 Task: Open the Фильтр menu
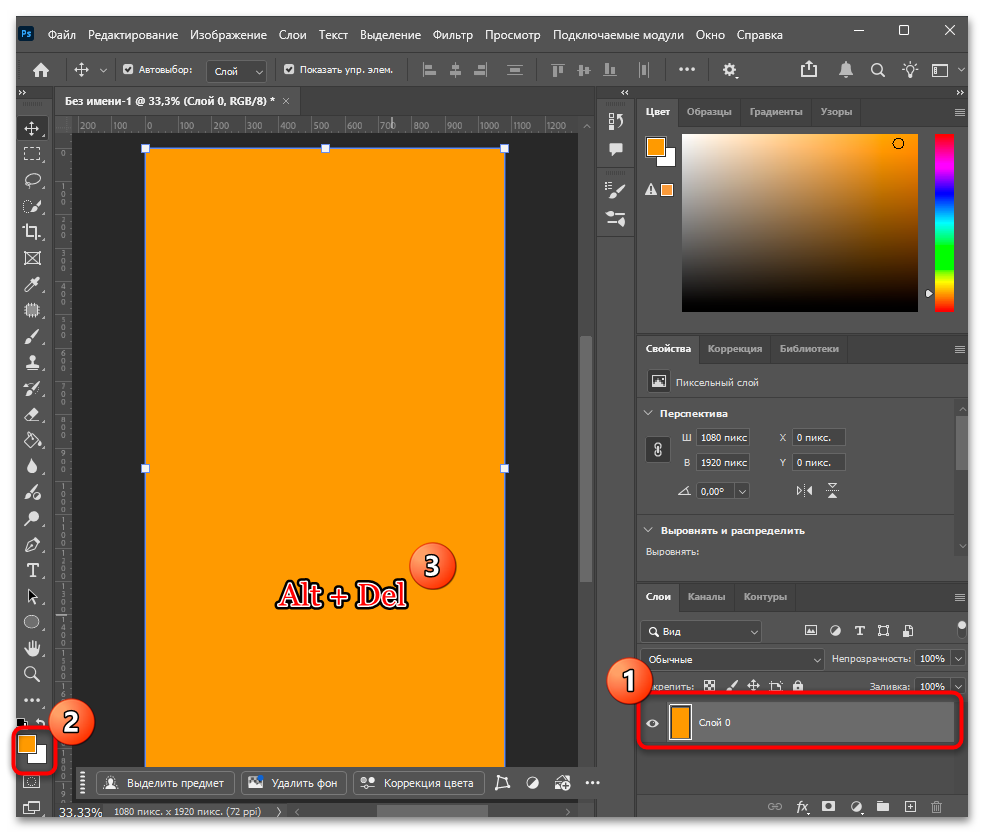point(452,35)
